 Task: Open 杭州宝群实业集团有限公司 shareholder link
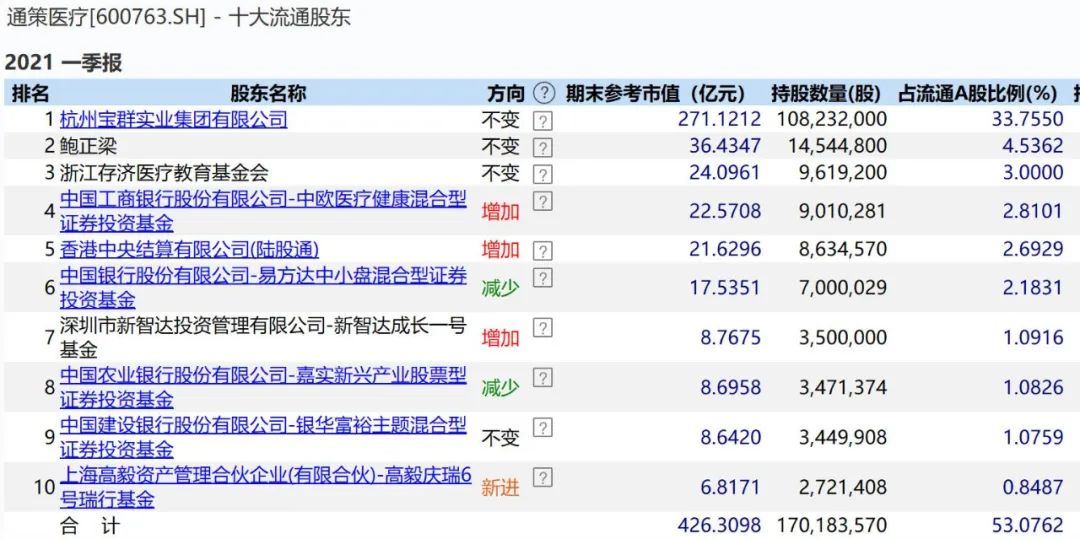tap(174, 120)
